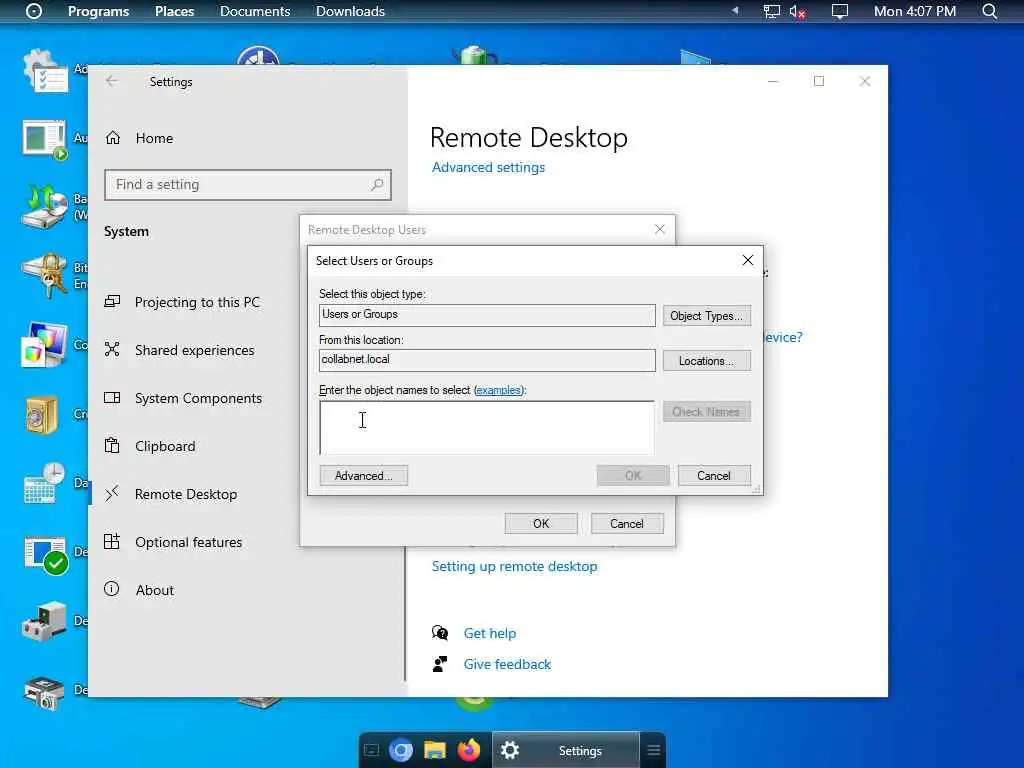Screen dimensions: 1024x768
Task: Click OK in Remote Desktop Users dialog
Action: coord(541,524)
